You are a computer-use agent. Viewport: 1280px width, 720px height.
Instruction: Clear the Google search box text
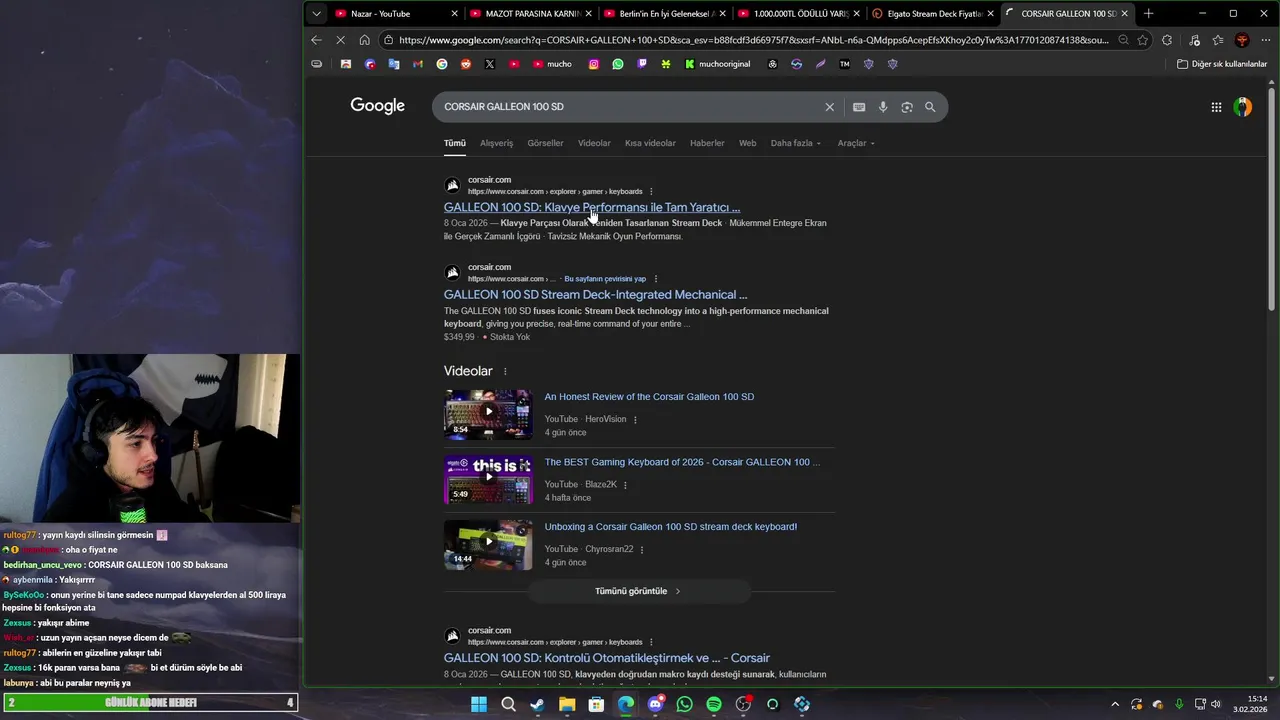pyautogui.click(x=829, y=107)
